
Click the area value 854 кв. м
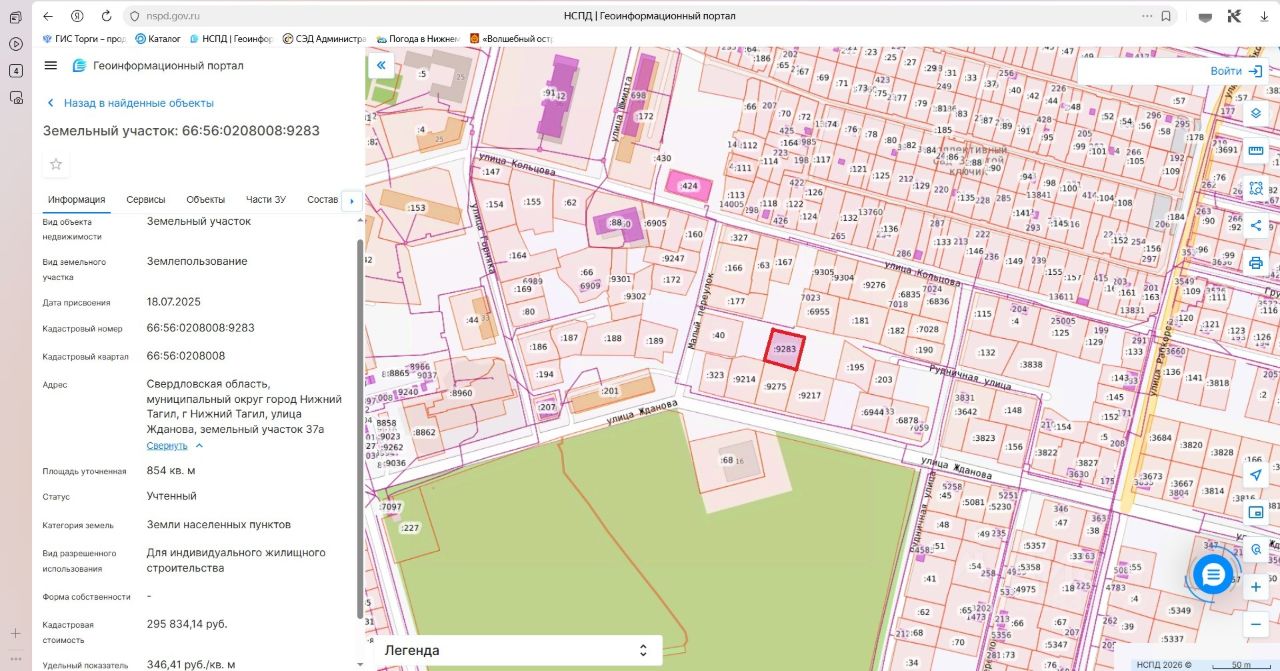pos(171,470)
